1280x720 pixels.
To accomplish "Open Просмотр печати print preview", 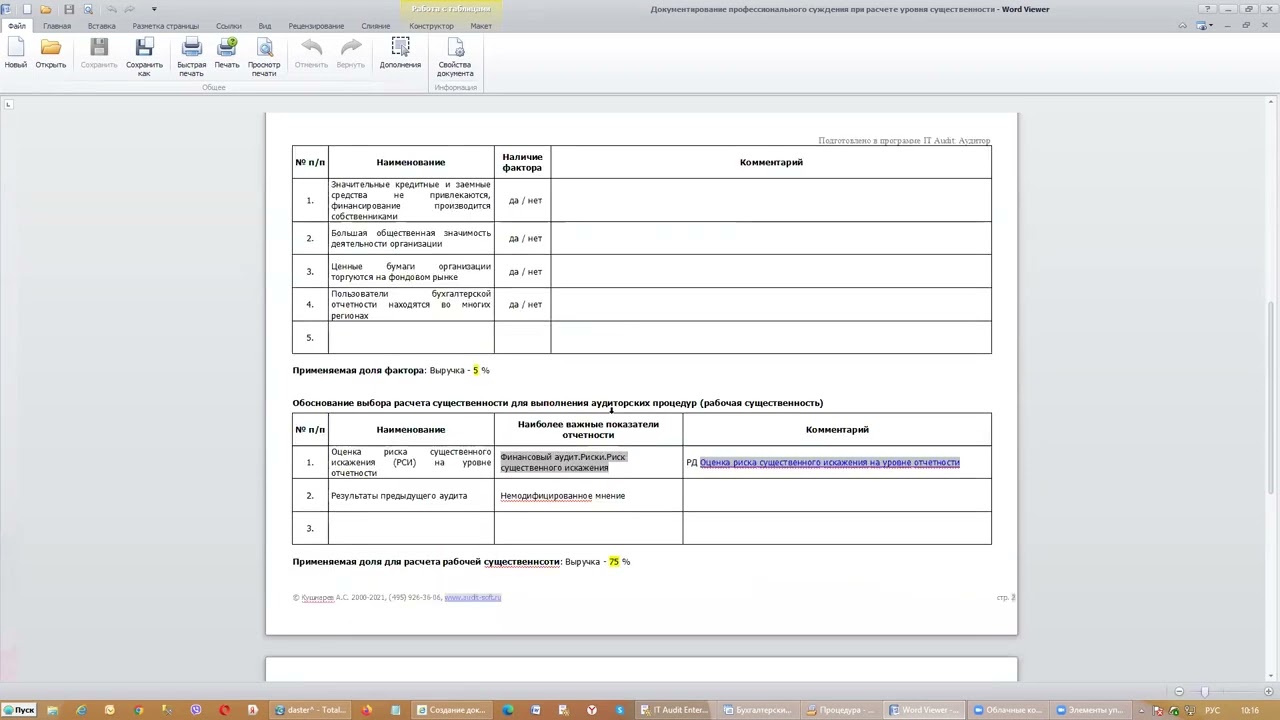I will pos(264,57).
